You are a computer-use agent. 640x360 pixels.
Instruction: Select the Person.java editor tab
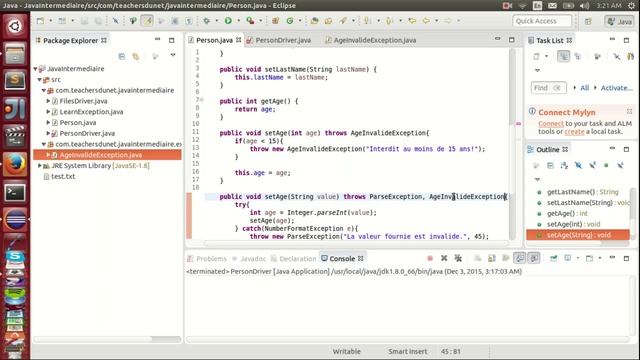click(214, 40)
